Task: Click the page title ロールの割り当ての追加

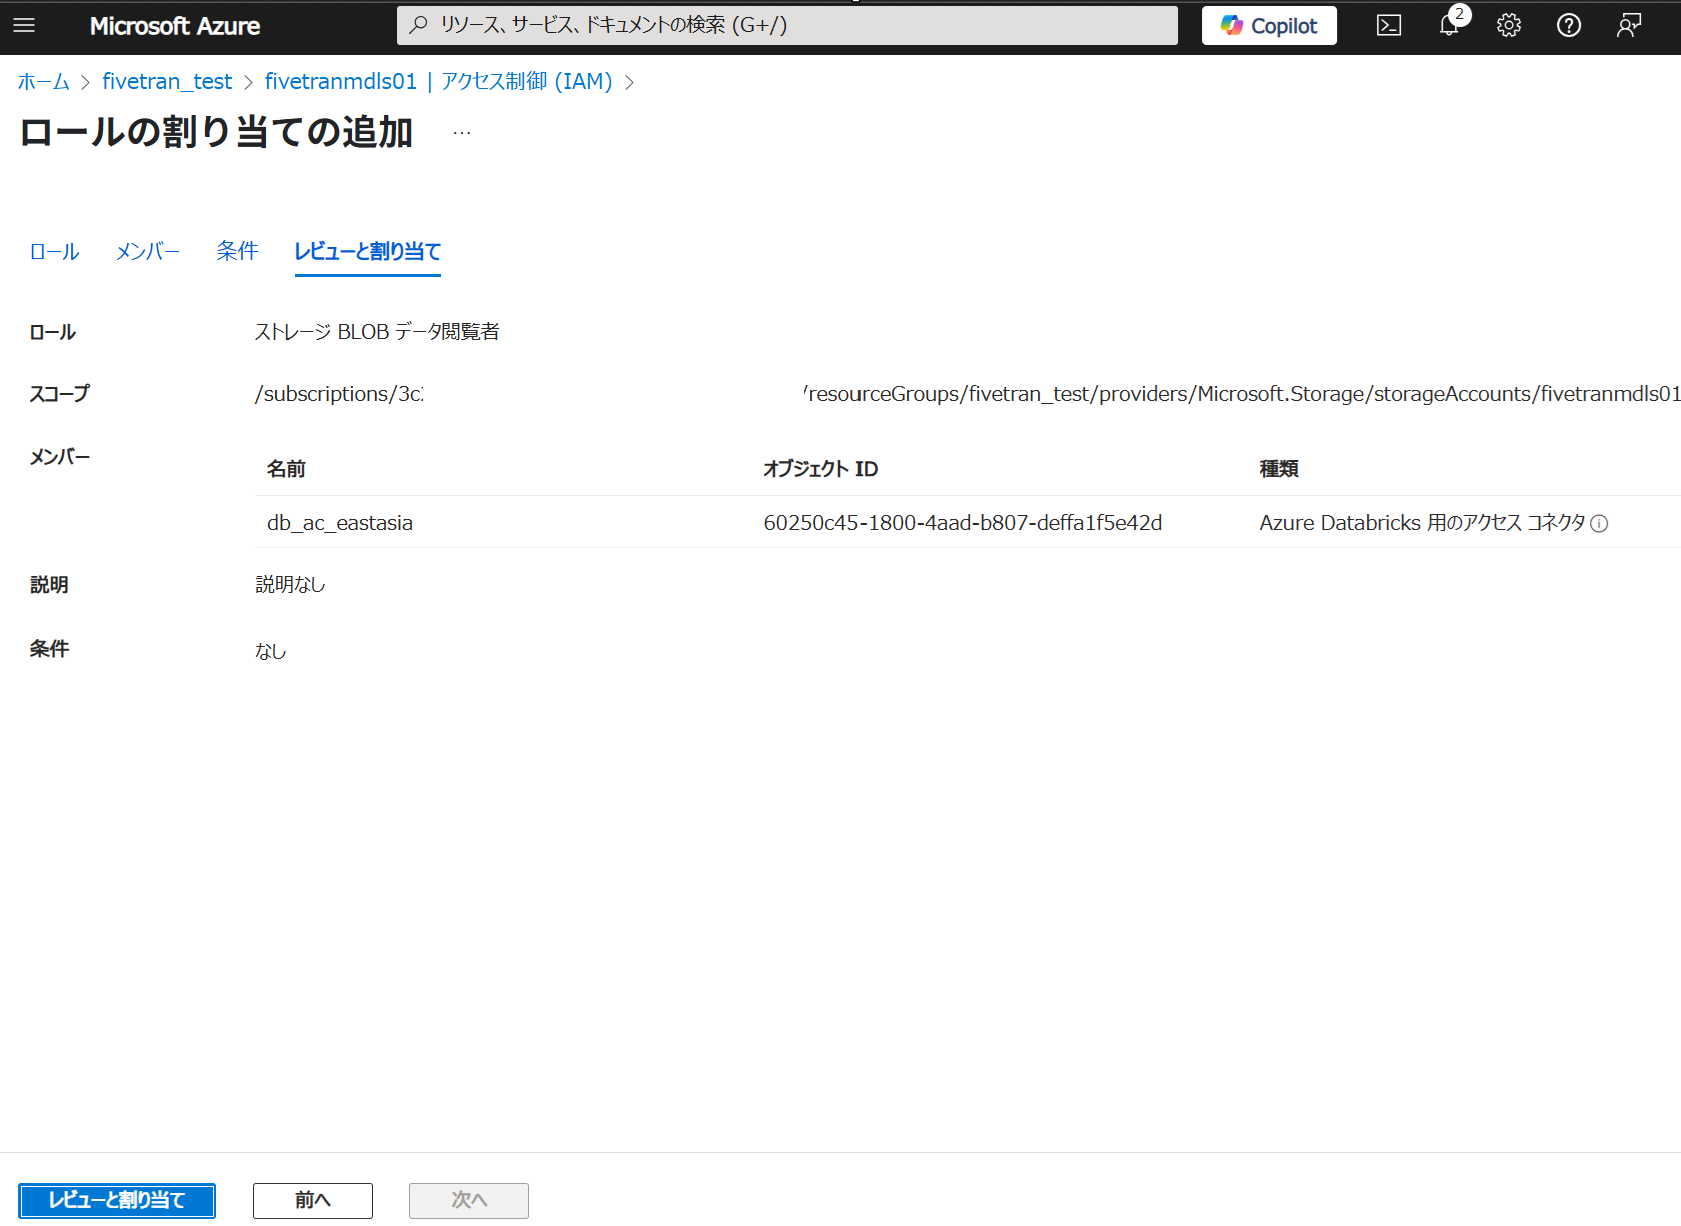Action: tap(216, 132)
